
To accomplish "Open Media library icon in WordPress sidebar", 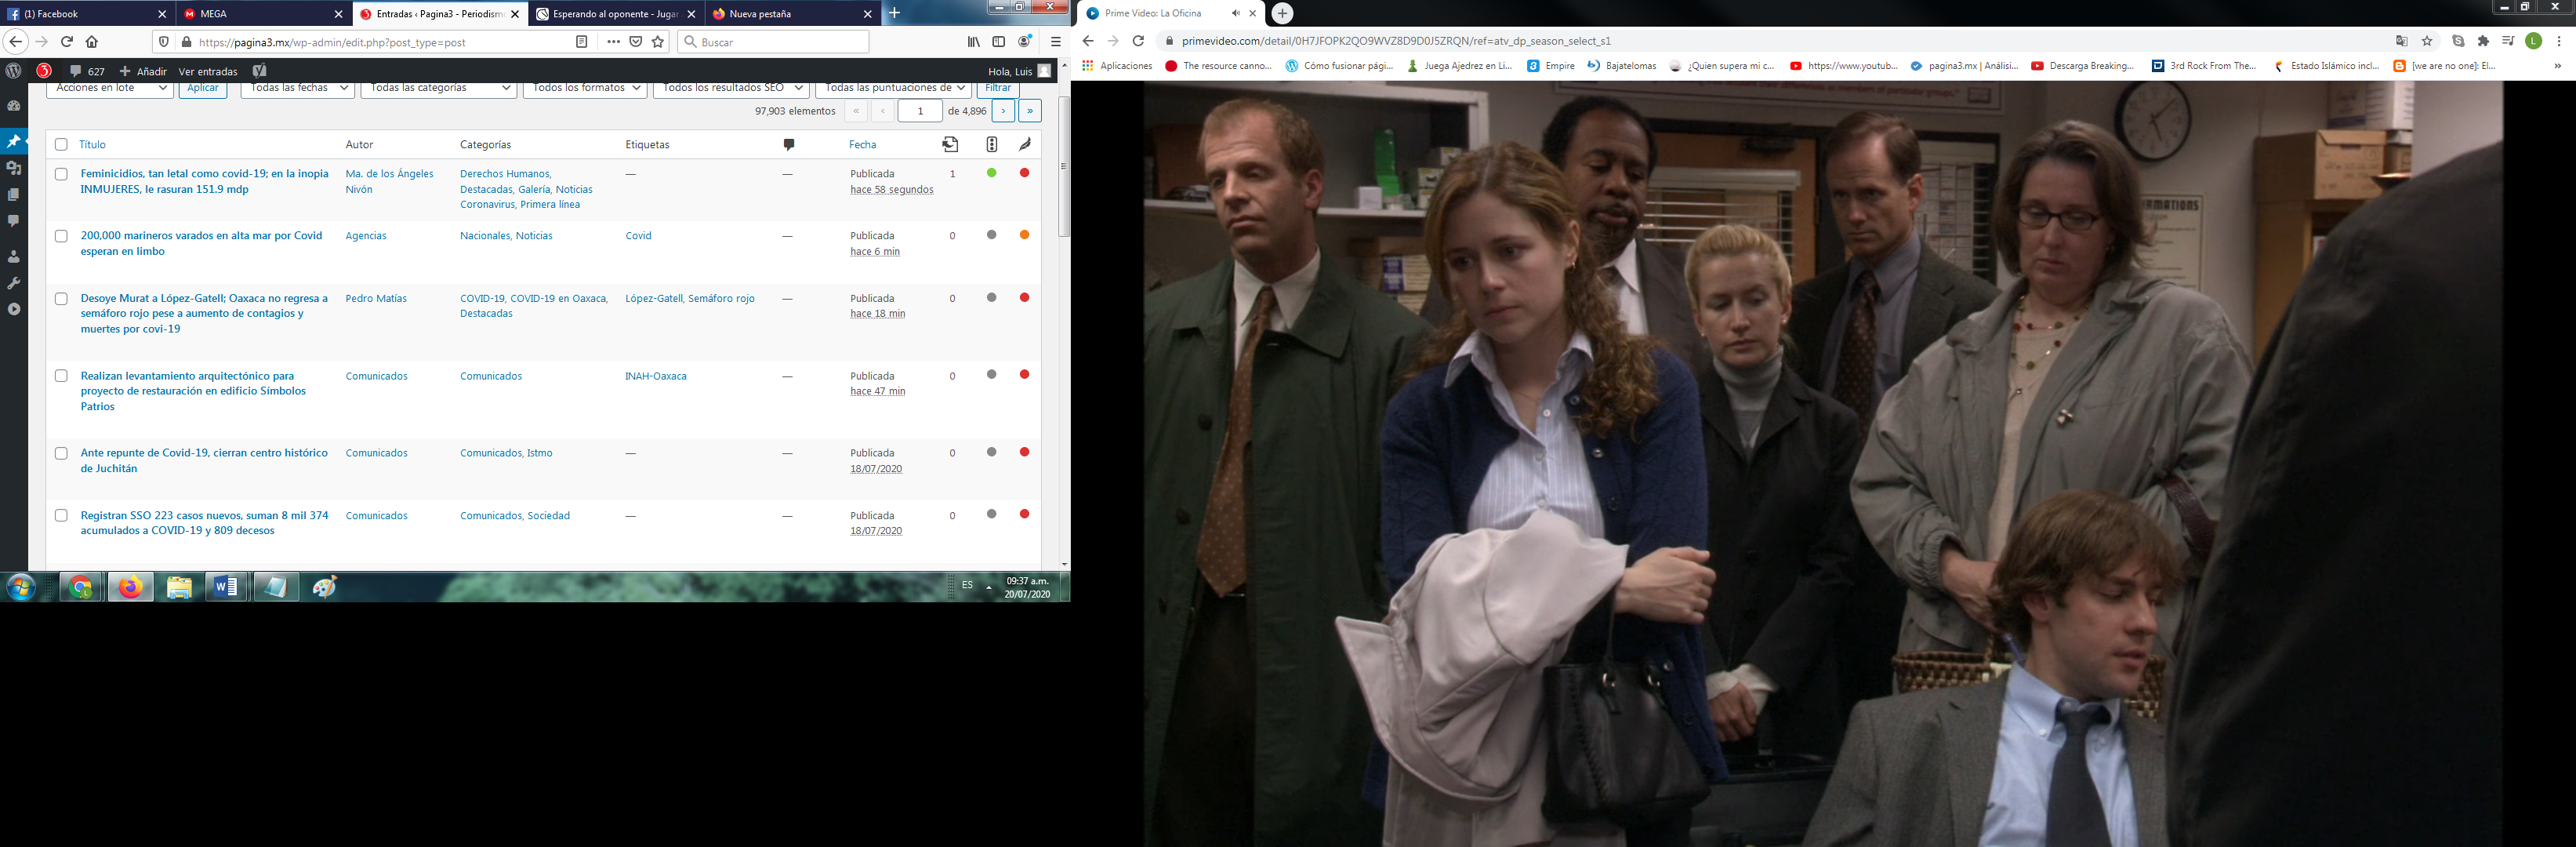I will (14, 168).
